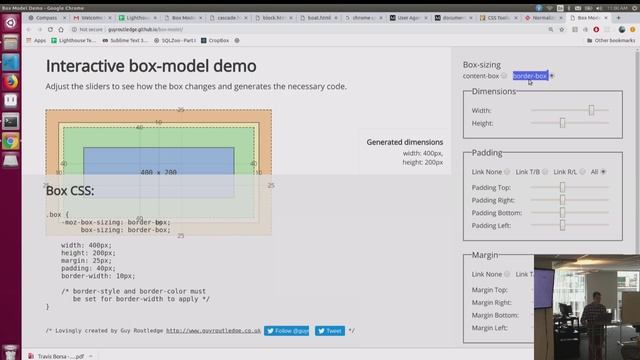Image resolution: width=640 pixels, height=360 pixels.
Task: Reload the page with the refresh icon
Action: click(x=50, y=29)
